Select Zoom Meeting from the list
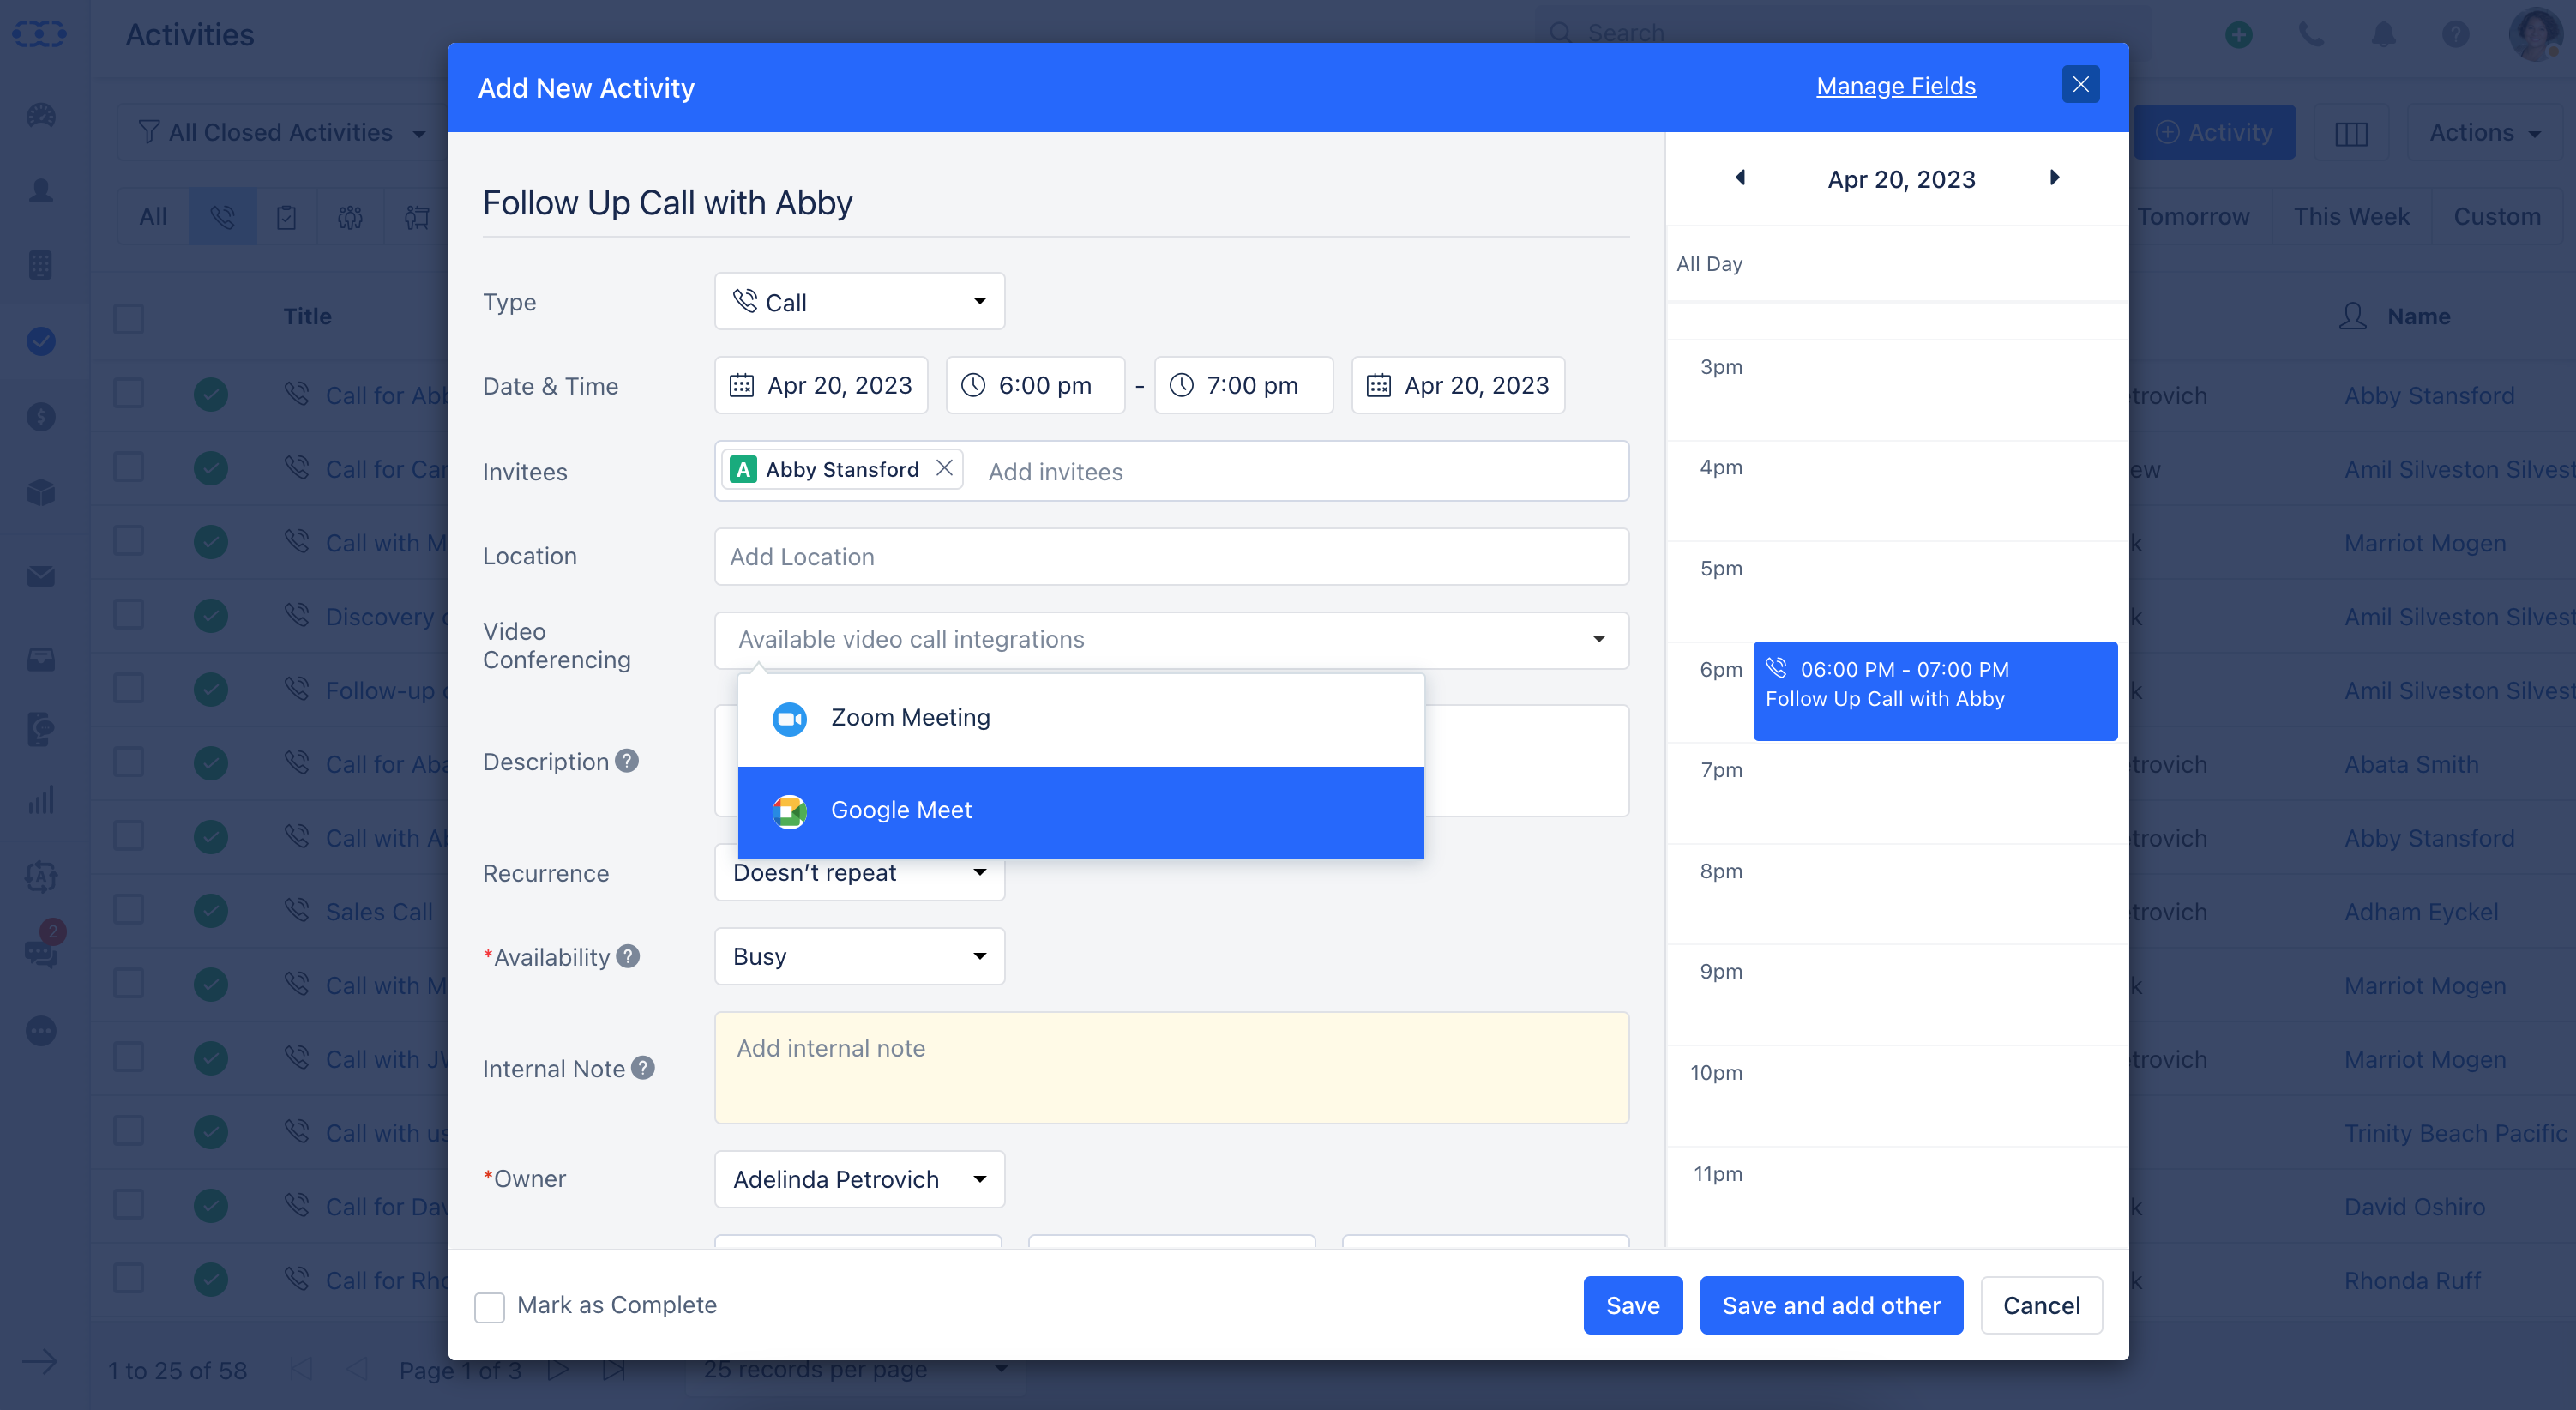 [x=1080, y=719]
